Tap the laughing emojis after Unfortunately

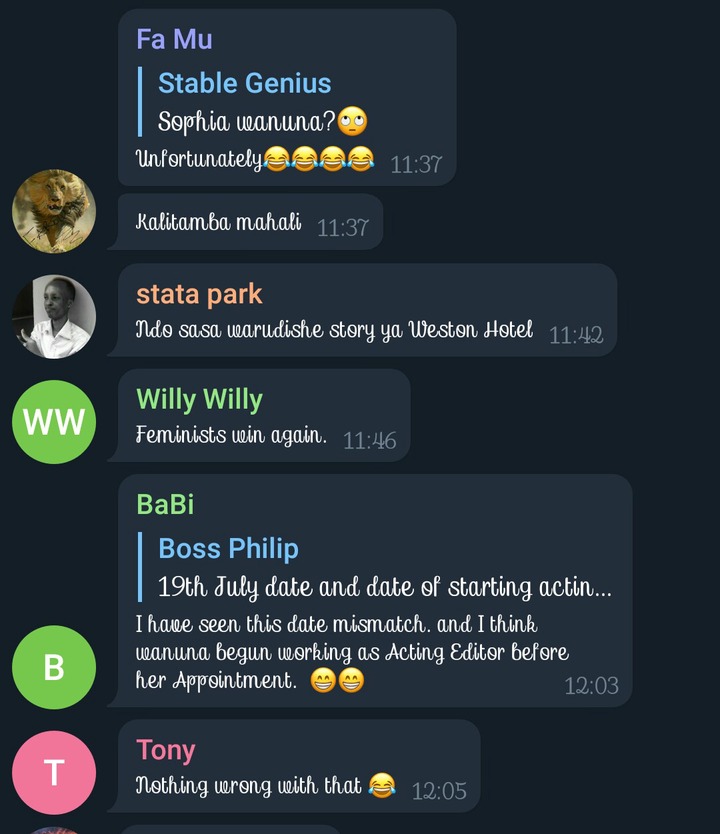coord(319,159)
